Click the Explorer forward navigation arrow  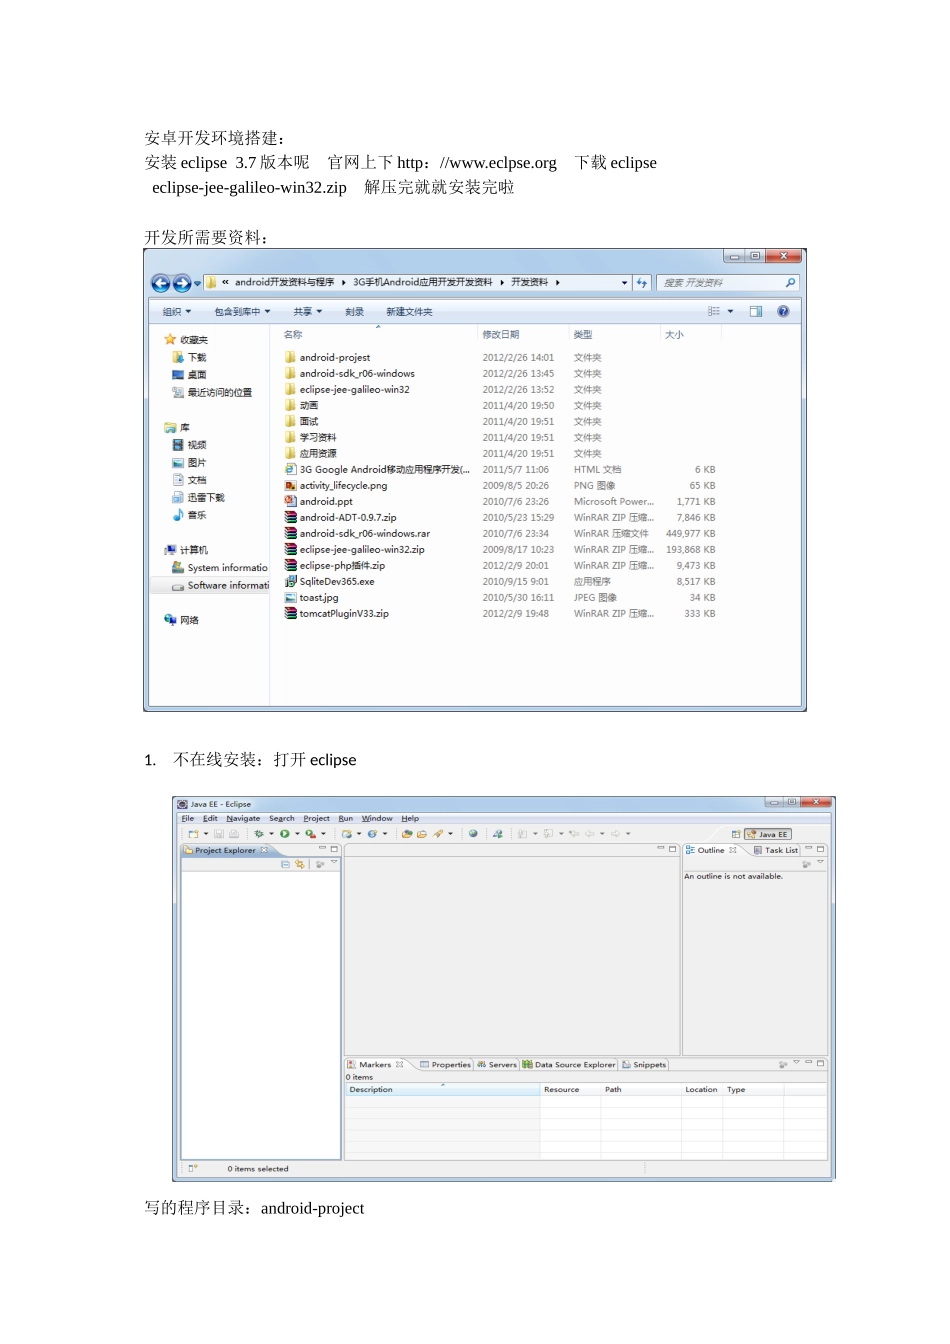[182, 283]
